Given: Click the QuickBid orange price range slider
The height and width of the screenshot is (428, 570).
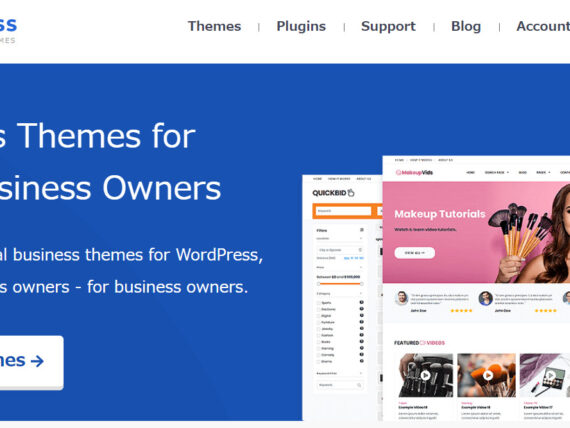Looking at the screenshot, I should tap(340, 284).
